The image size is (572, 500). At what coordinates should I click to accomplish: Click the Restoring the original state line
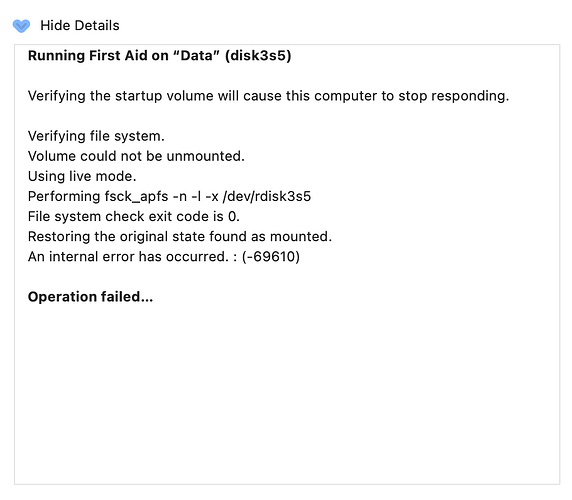[x=180, y=236]
